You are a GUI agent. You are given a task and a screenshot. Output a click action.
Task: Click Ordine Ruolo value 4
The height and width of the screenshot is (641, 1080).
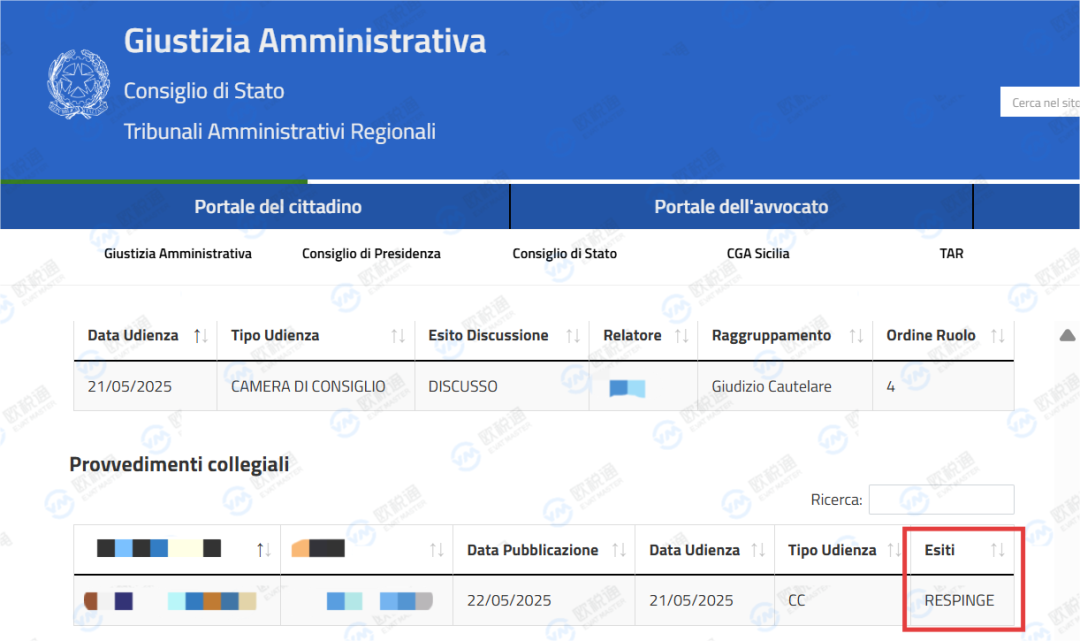pos(891,386)
